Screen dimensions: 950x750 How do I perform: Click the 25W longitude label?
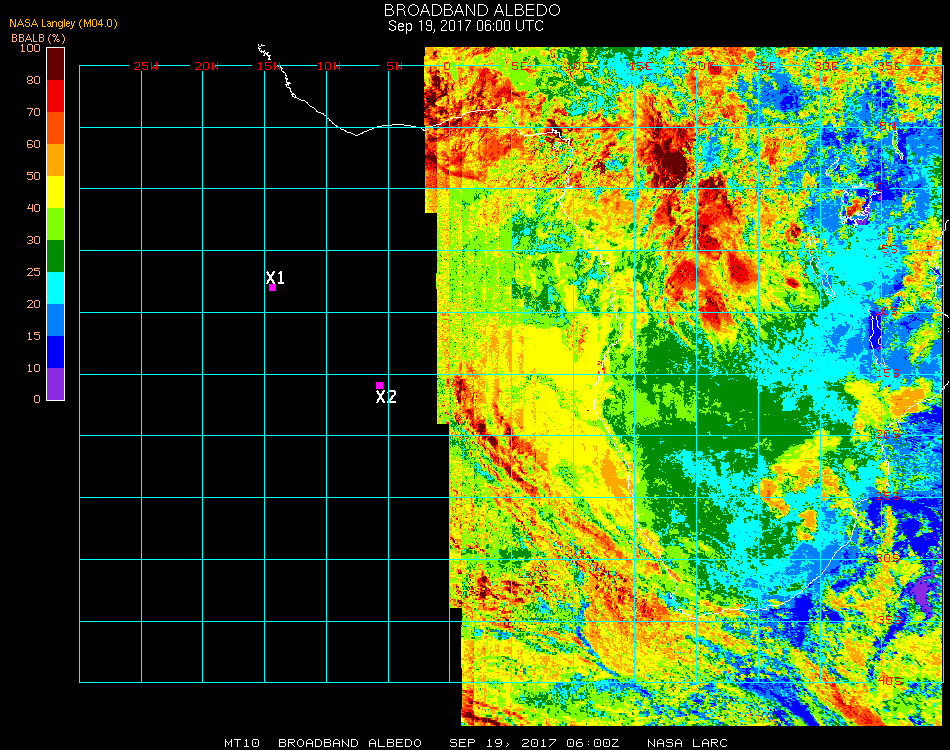click(x=146, y=66)
